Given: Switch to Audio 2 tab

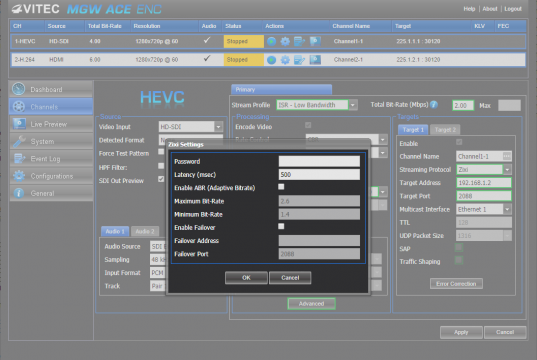Looking at the screenshot, I should pyautogui.click(x=145, y=232).
